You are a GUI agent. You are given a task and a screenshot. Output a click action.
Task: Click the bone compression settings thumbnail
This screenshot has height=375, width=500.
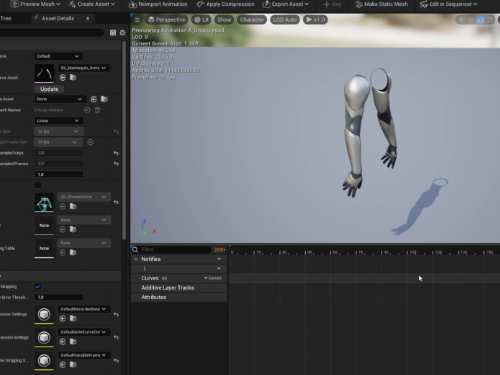(44, 314)
